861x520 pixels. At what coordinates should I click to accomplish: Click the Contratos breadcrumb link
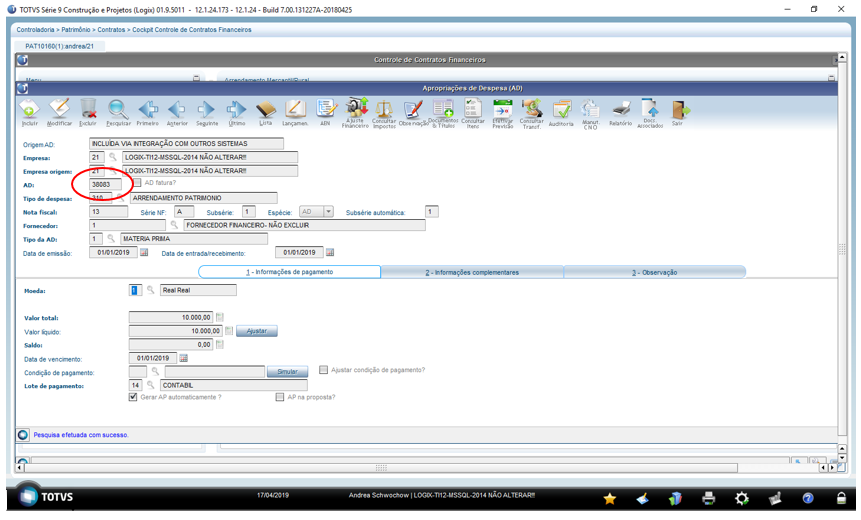click(111, 30)
